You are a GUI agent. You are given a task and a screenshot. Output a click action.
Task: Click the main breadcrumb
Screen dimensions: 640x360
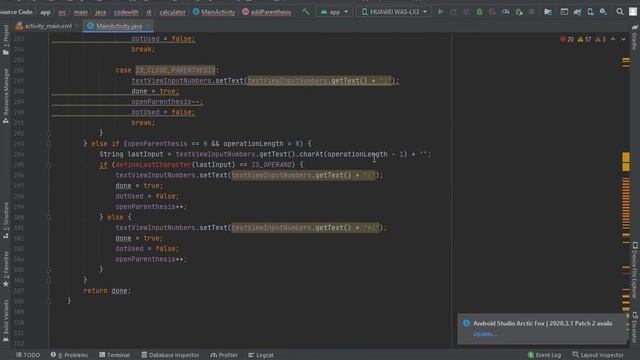pos(81,12)
